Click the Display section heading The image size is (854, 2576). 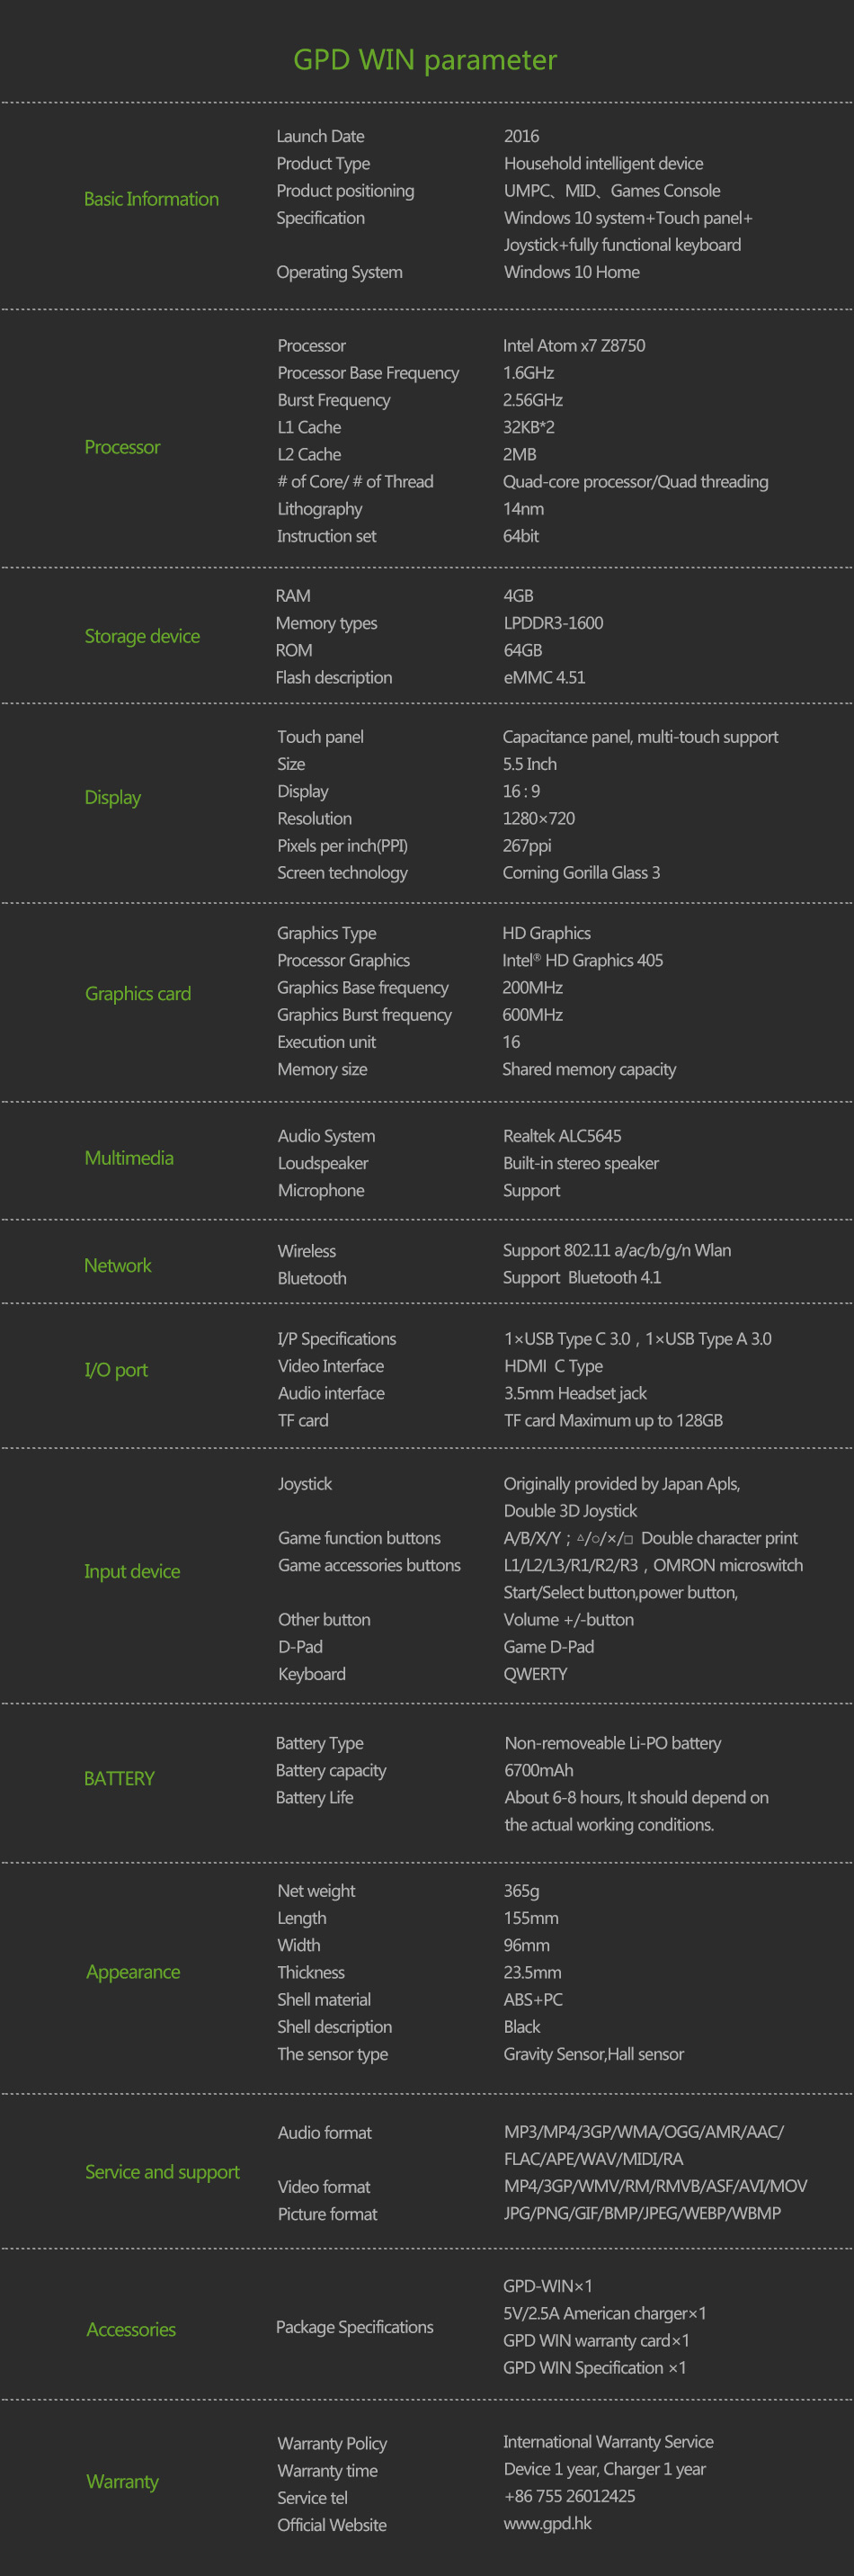(x=113, y=797)
